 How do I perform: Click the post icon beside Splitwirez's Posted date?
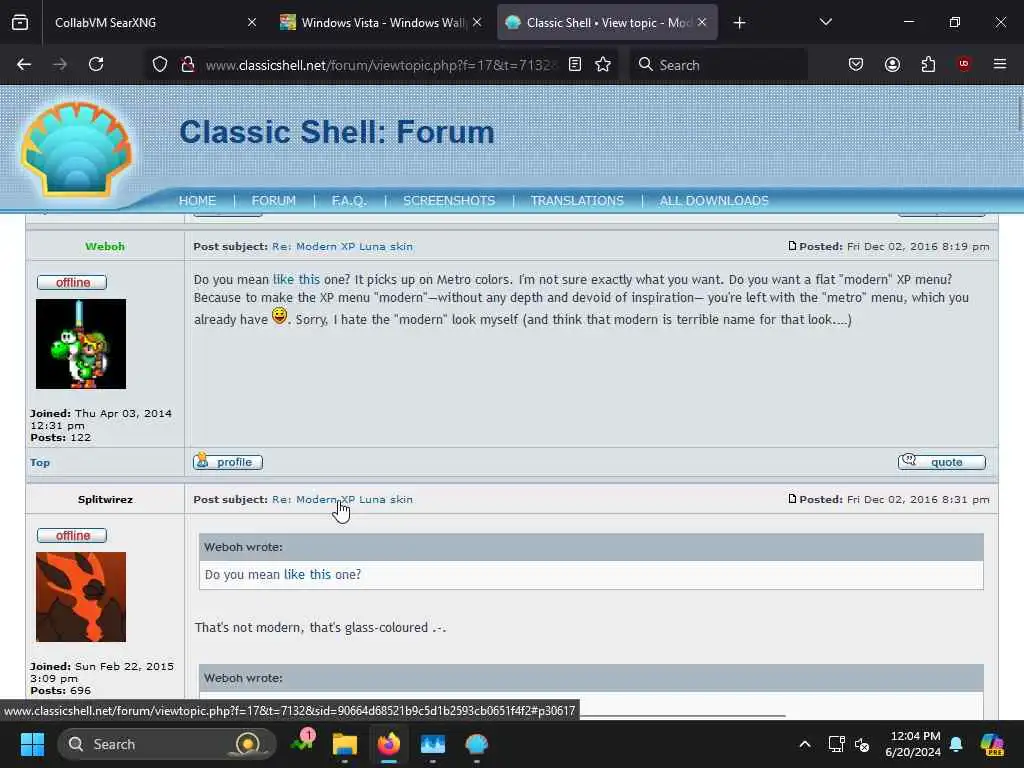792,498
